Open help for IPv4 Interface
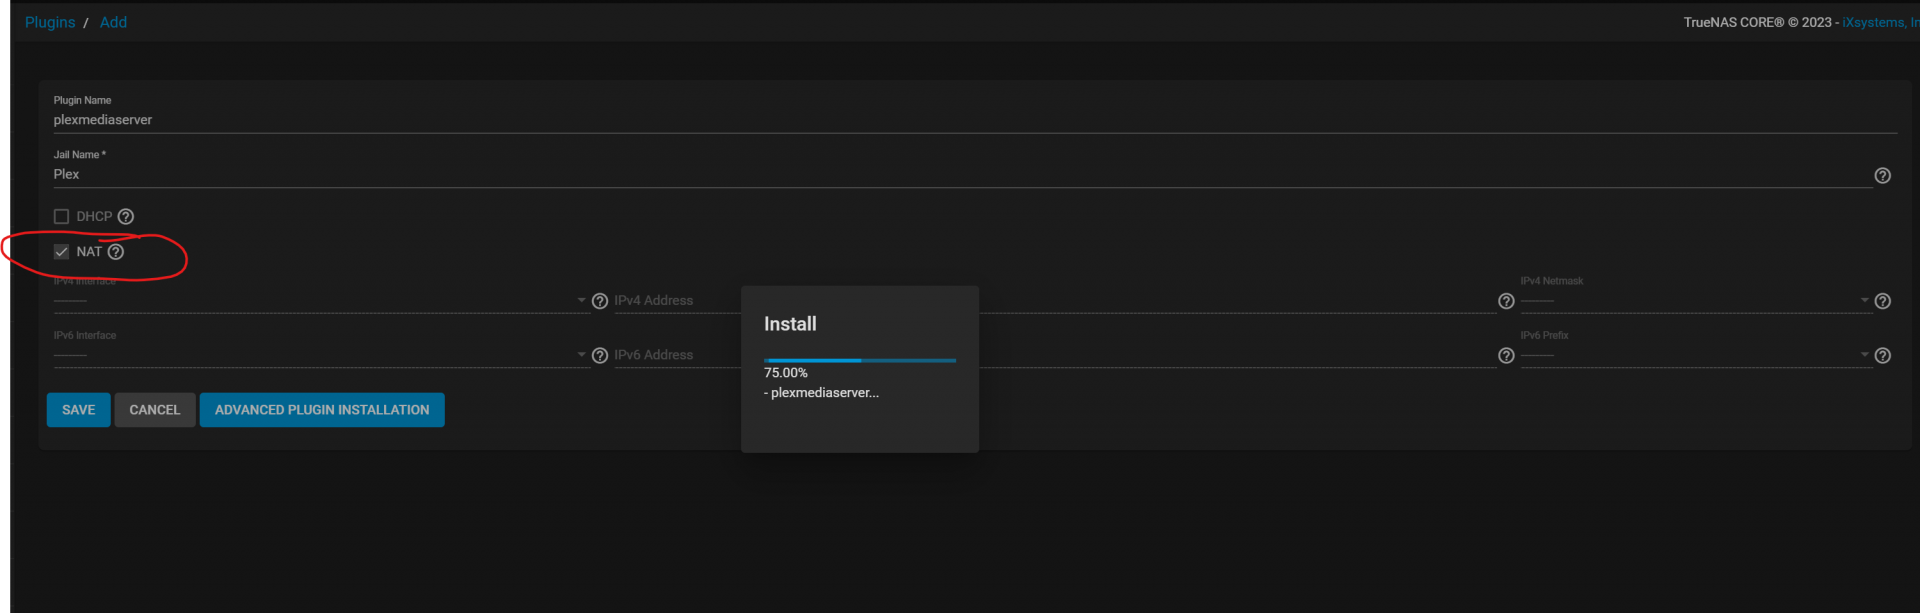This screenshot has height=613, width=1920. click(x=600, y=301)
